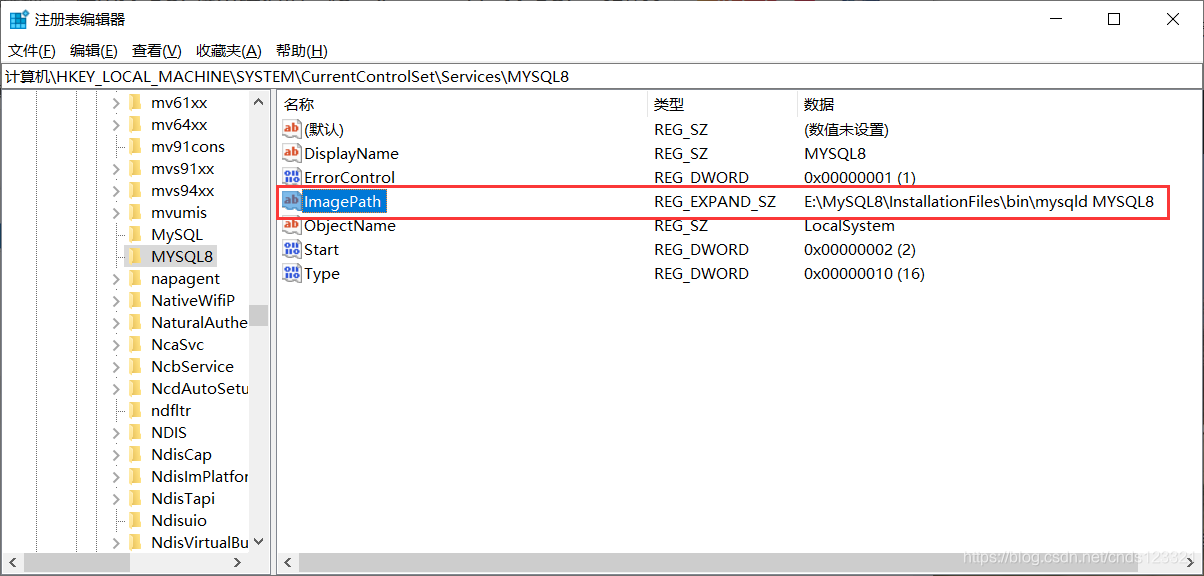
Task: Click the (默认) string value icon
Action: tap(292, 129)
